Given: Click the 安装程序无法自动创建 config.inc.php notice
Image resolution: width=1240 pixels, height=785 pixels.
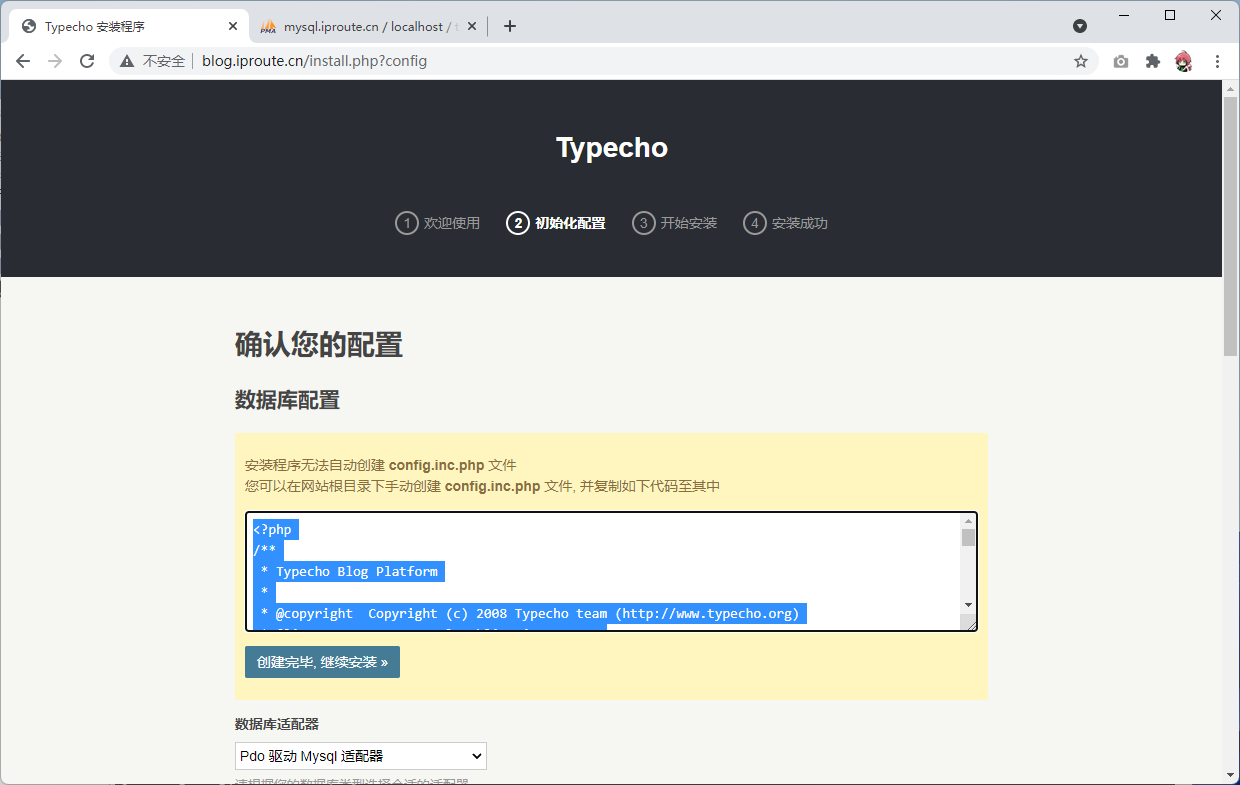Looking at the screenshot, I should pos(380,465).
